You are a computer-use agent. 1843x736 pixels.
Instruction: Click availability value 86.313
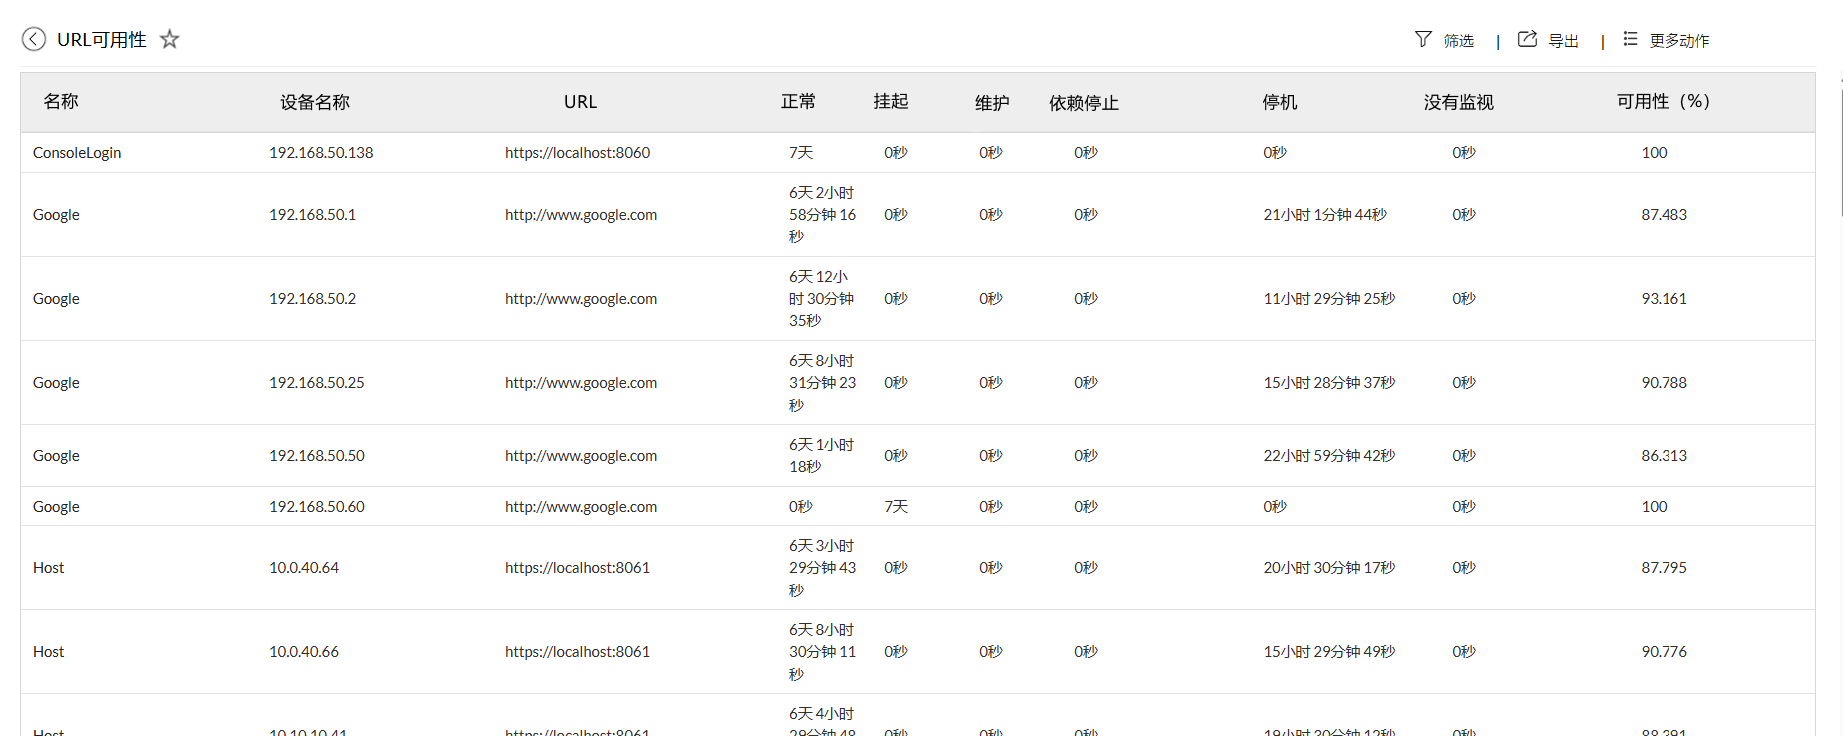[1664, 455]
